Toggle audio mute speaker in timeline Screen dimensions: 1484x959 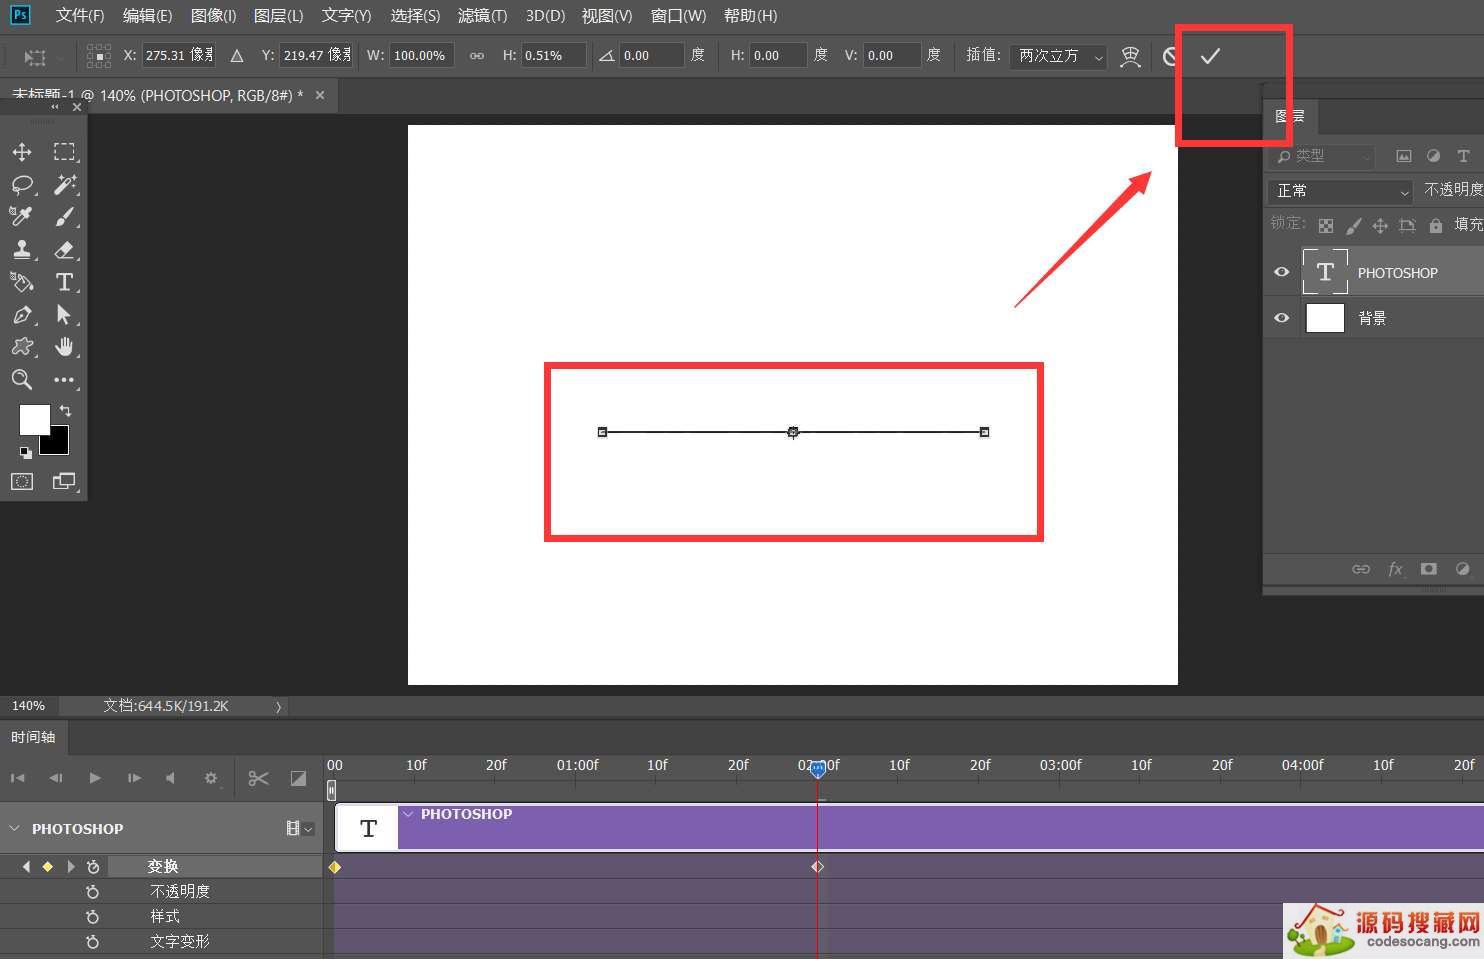pyautogui.click(x=170, y=778)
